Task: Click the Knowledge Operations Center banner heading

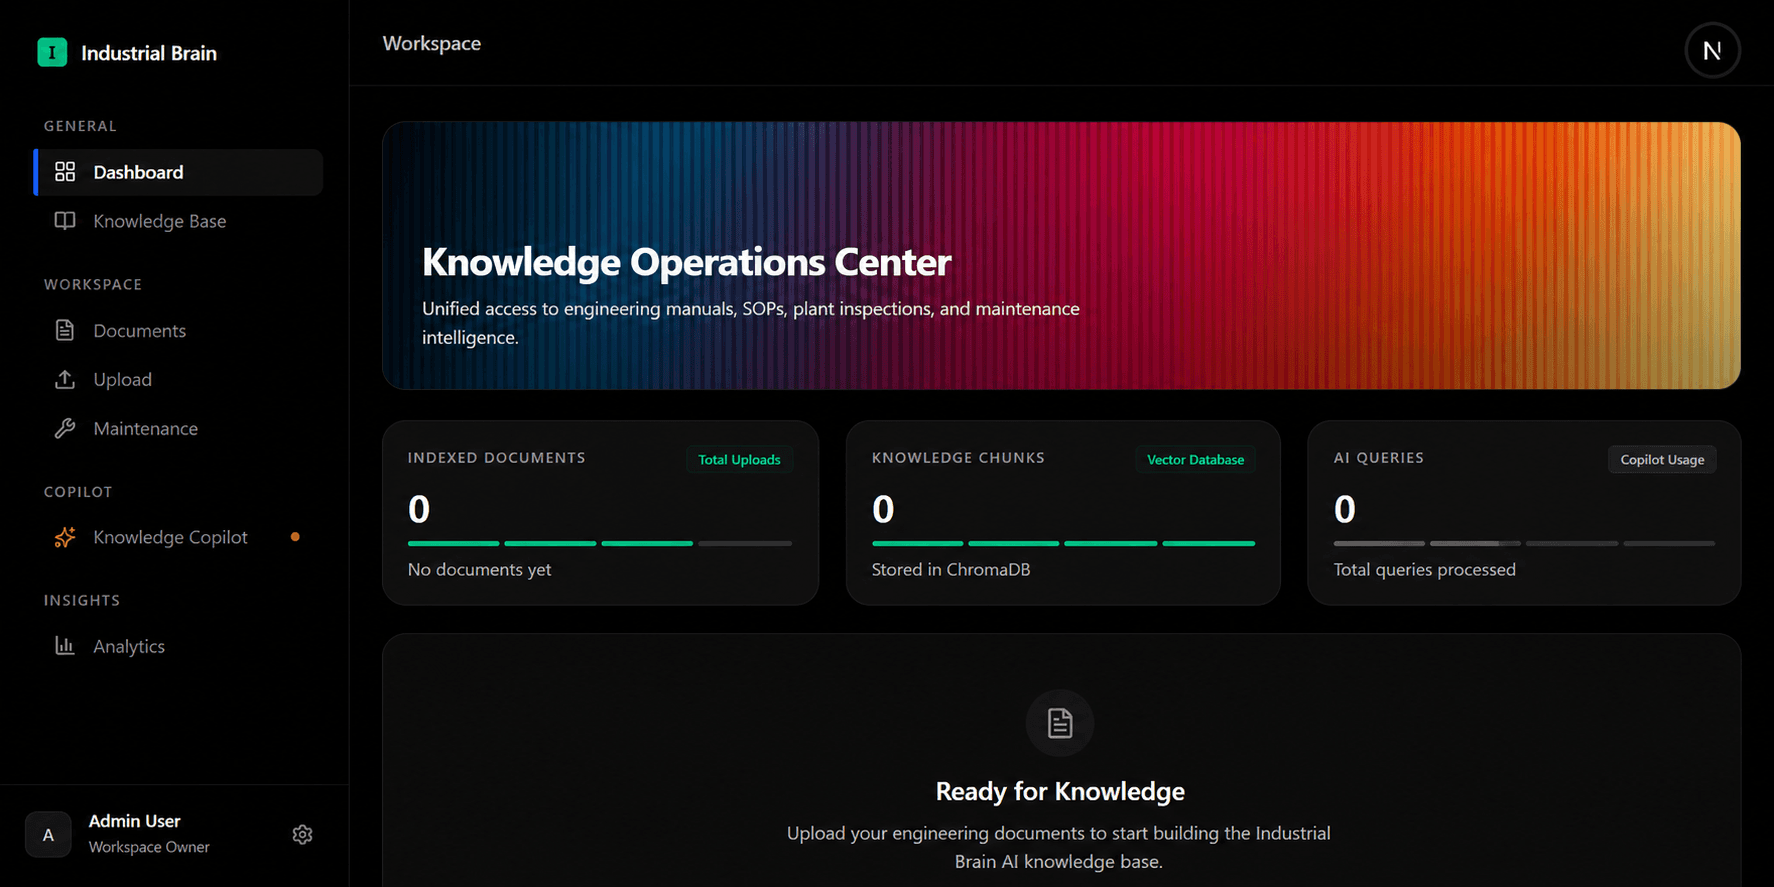Action: click(686, 262)
